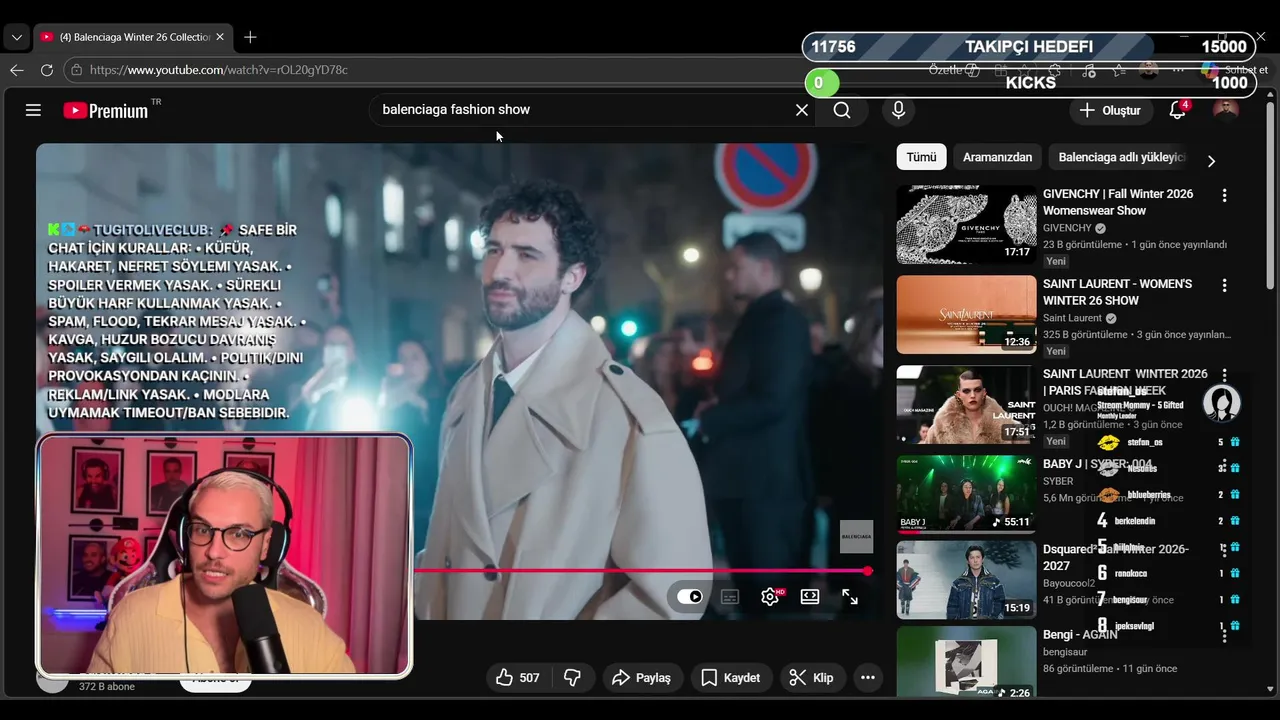Like the video with 507 likes
1280x720 pixels.
[518, 678]
